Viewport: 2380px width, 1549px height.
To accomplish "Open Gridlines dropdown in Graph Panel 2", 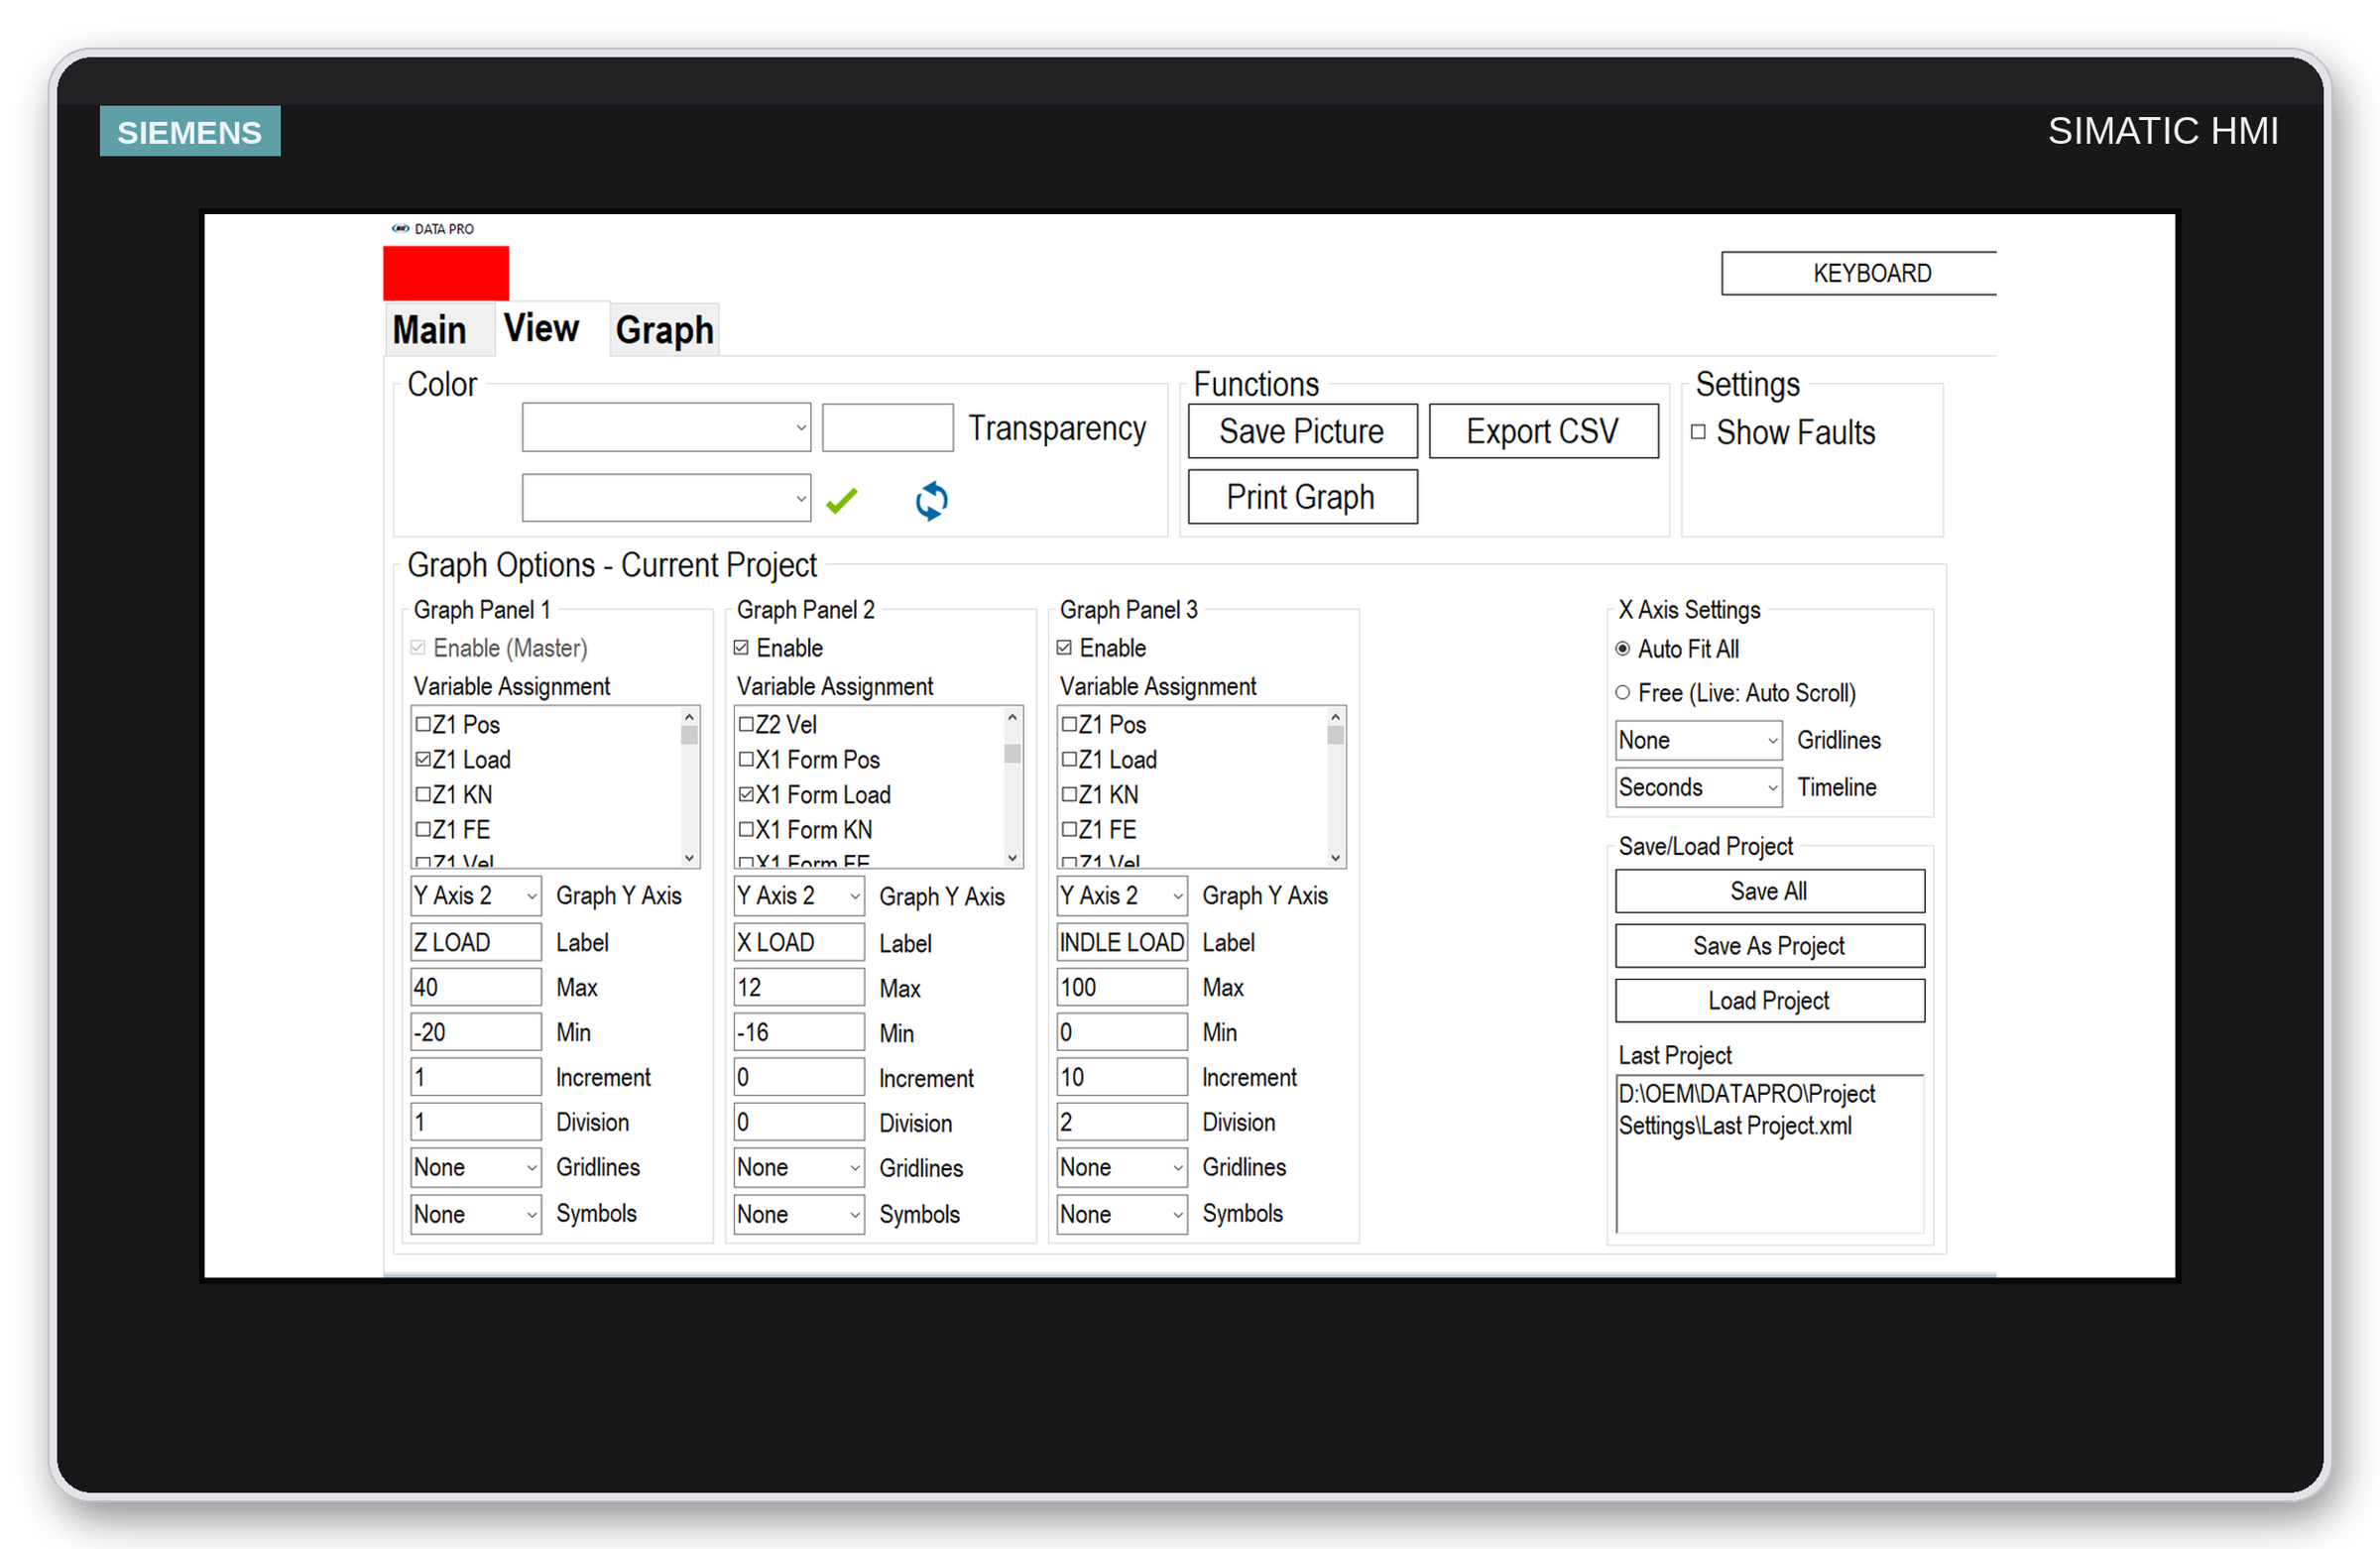I will coord(799,1168).
